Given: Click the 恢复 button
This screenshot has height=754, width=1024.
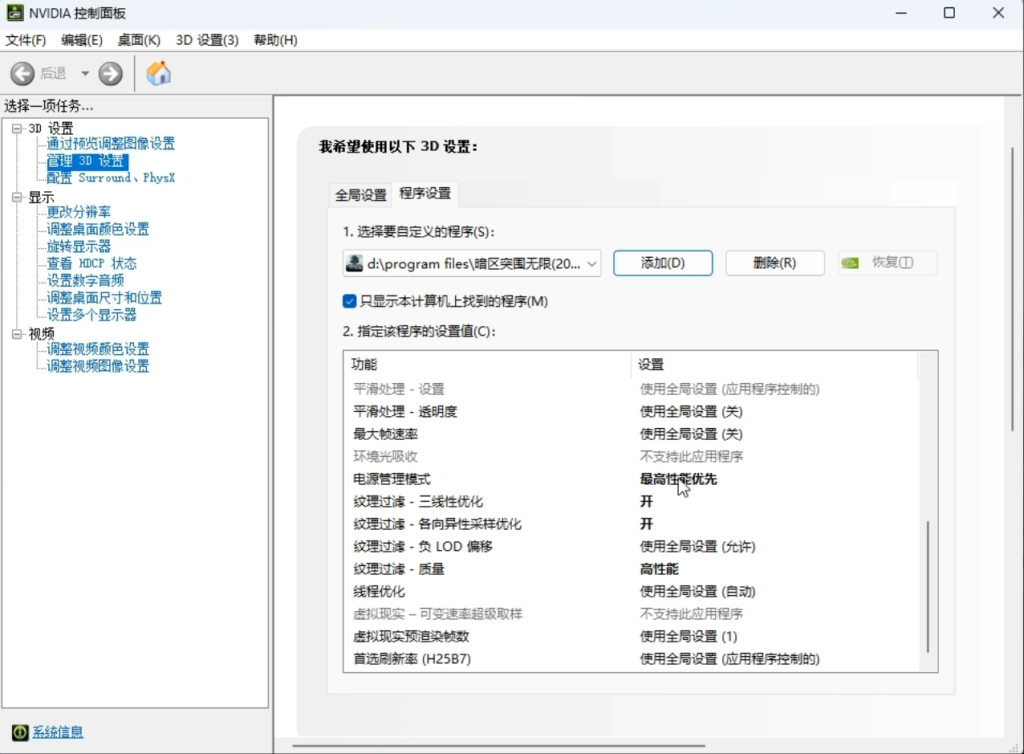Looking at the screenshot, I should (887, 263).
